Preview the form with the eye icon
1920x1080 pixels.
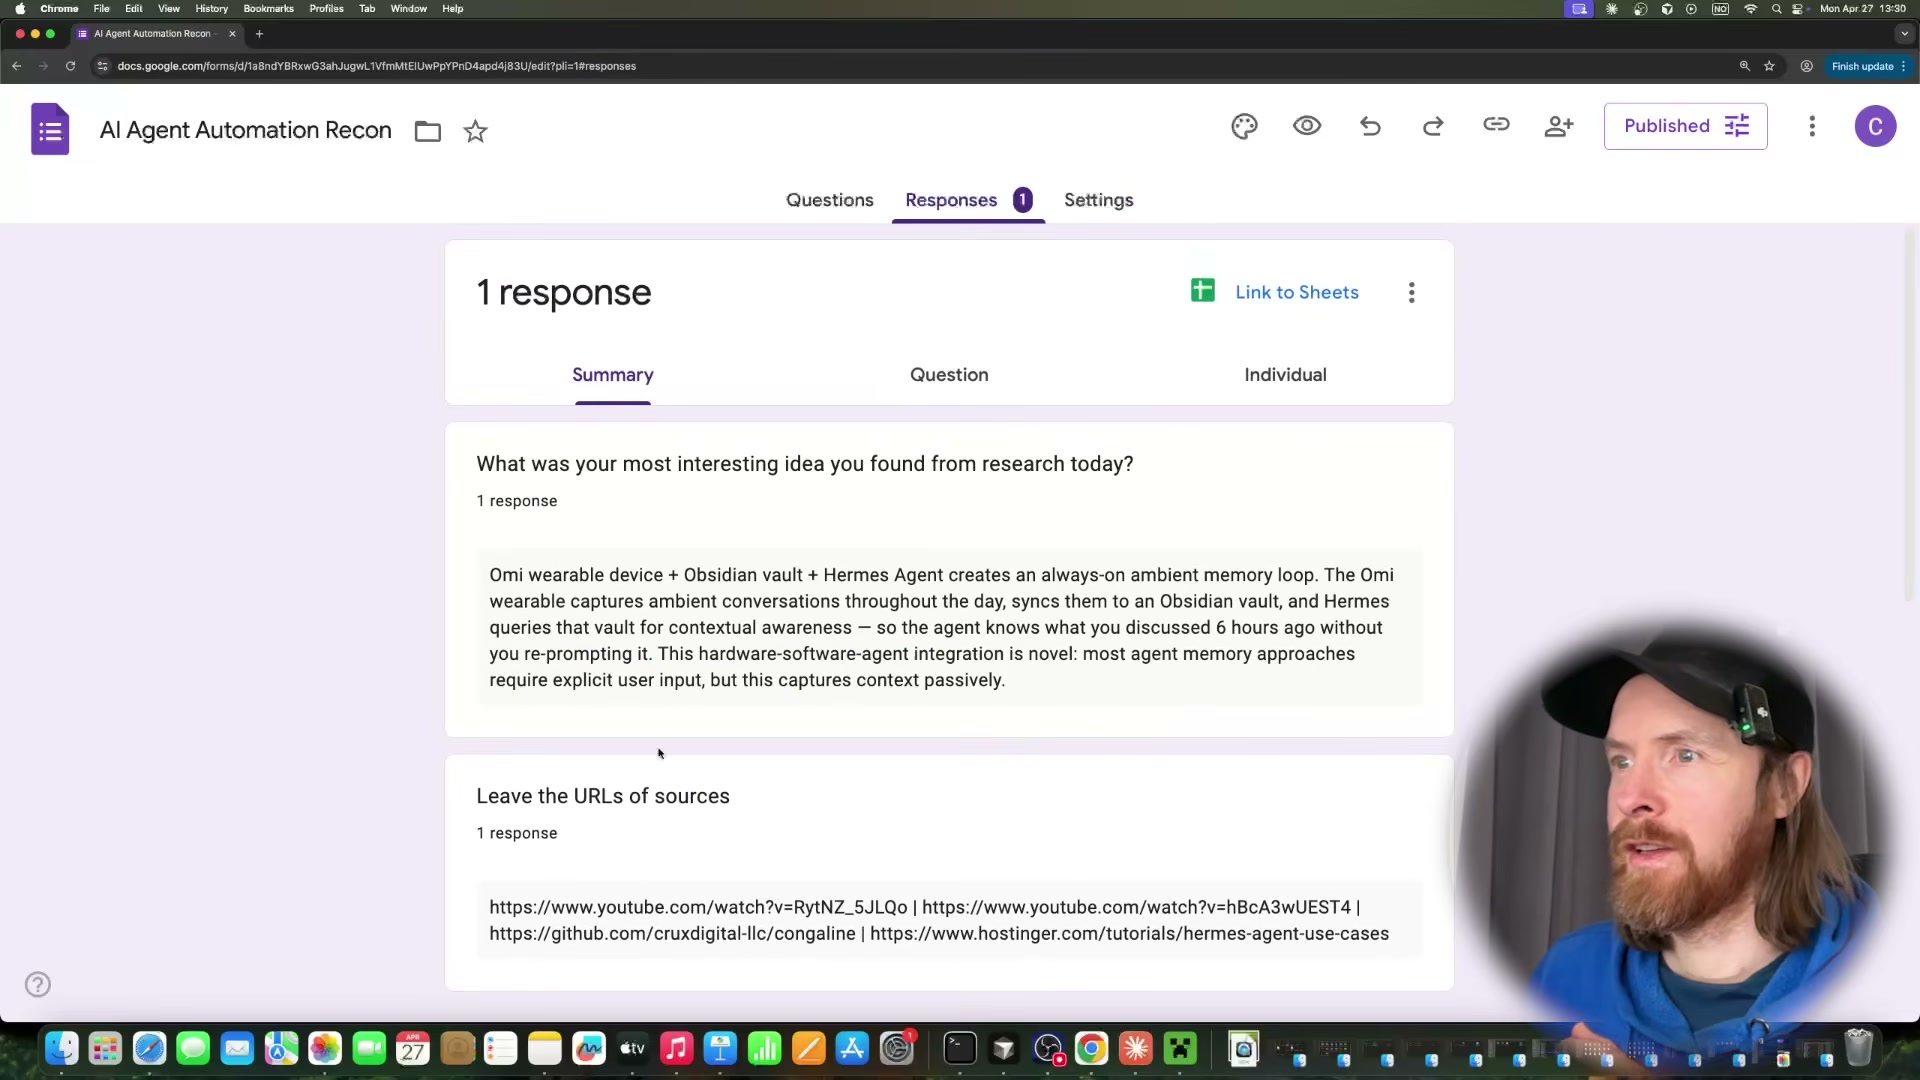[1307, 126]
